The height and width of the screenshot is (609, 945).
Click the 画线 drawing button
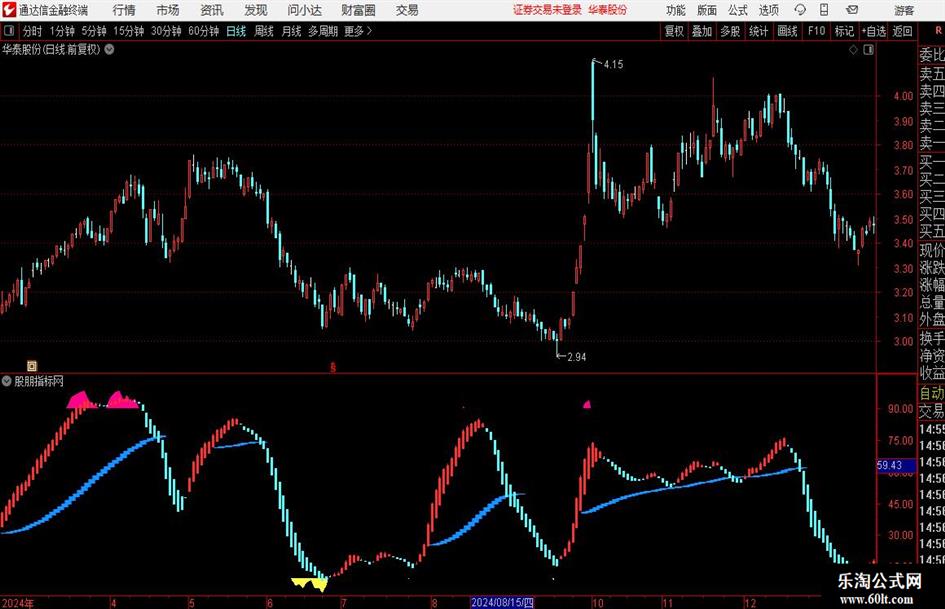click(787, 31)
